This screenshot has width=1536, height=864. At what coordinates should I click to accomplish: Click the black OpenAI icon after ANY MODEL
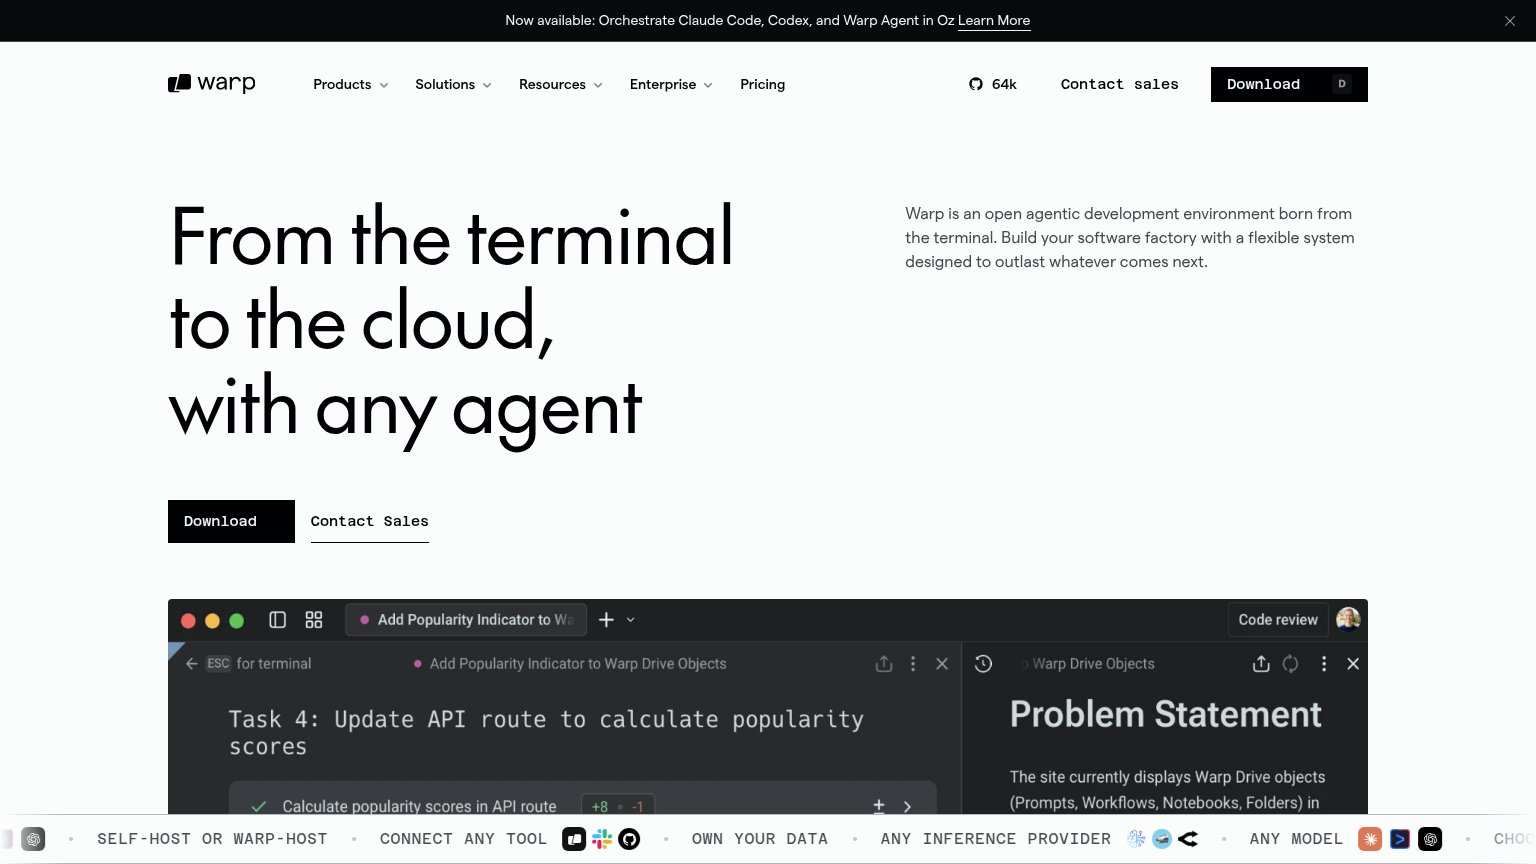coord(1431,839)
